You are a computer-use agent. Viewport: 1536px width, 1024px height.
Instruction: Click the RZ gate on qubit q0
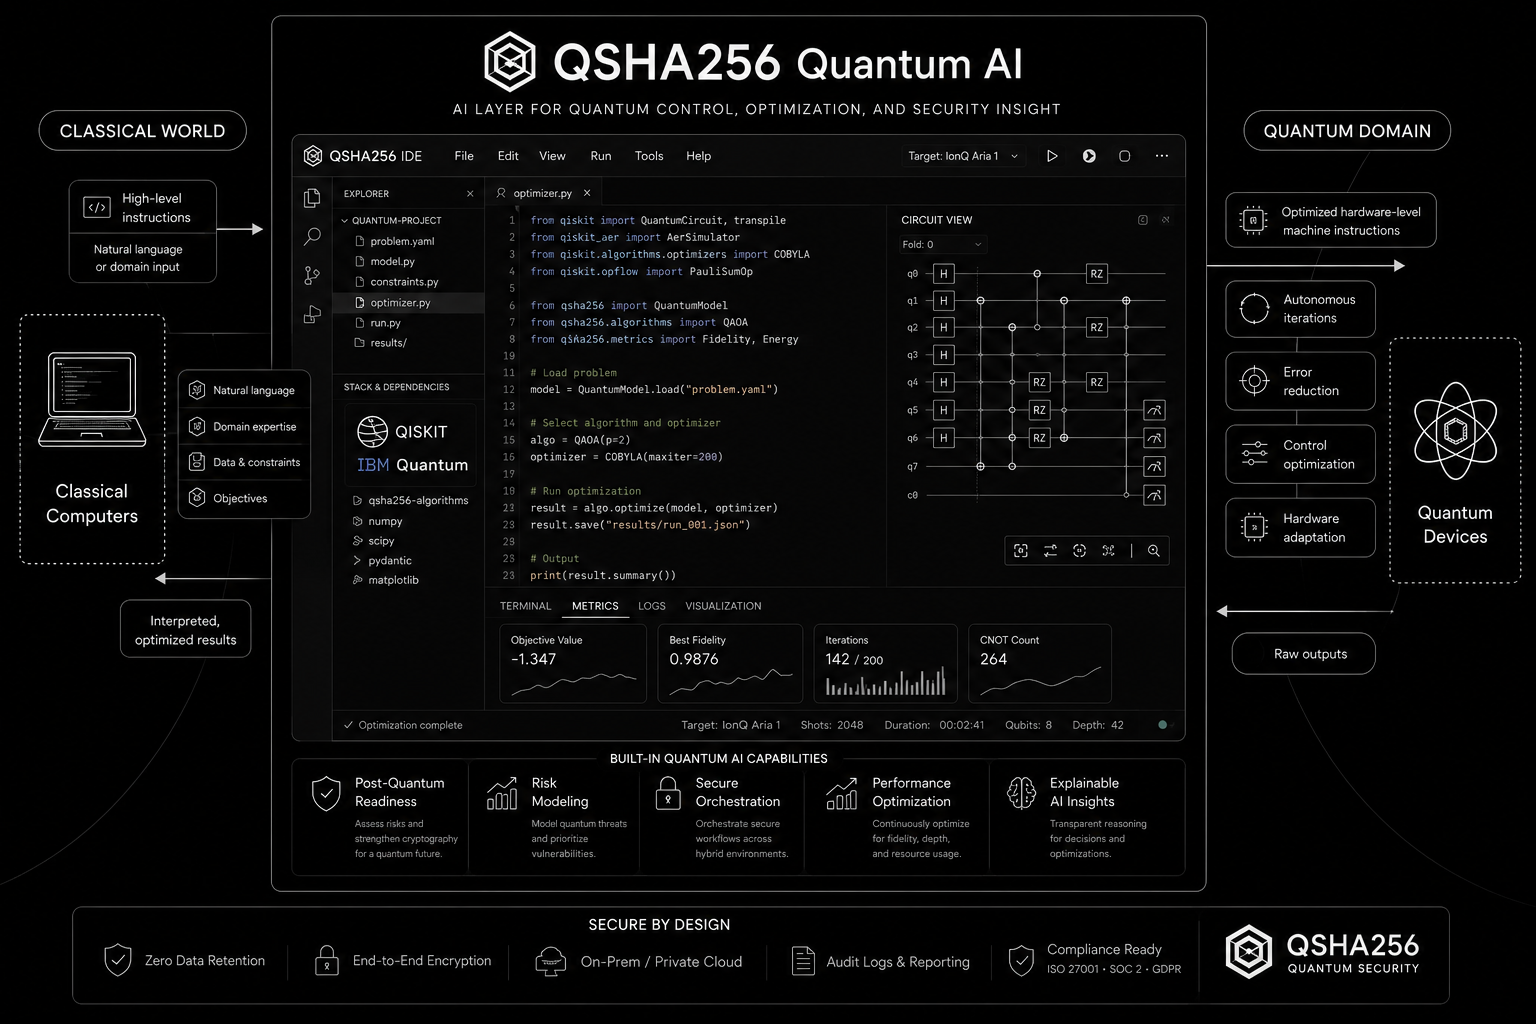pos(1097,274)
